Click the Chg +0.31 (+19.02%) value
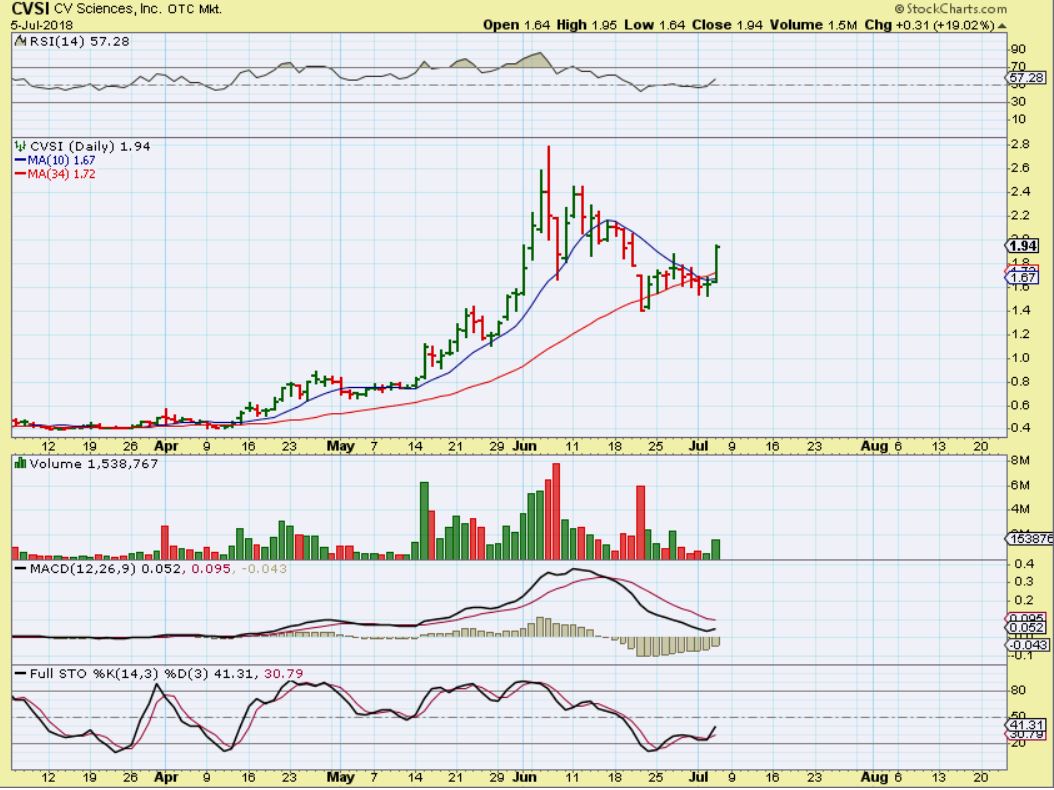 [929, 25]
